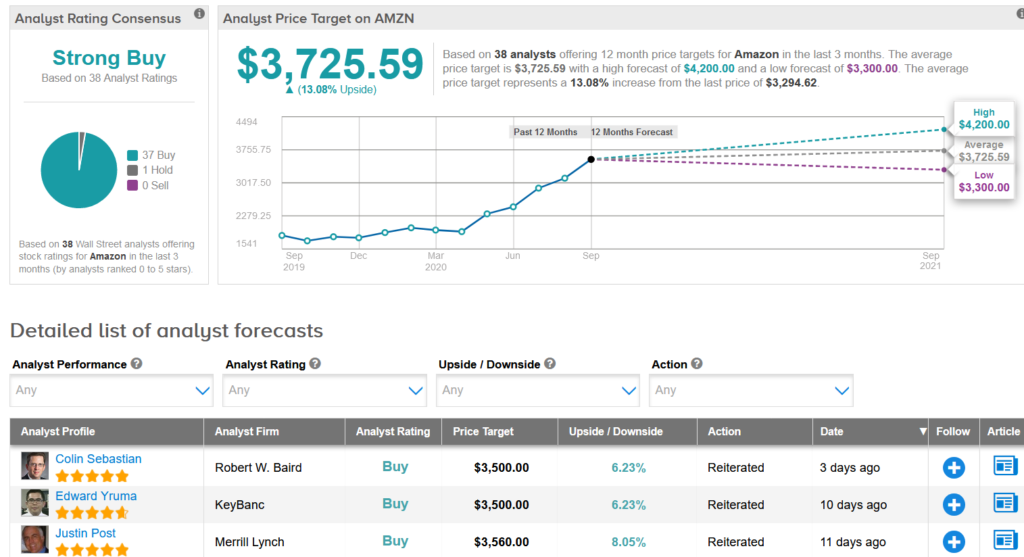Click the Strong Buy consensus heading

pos(109,57)
